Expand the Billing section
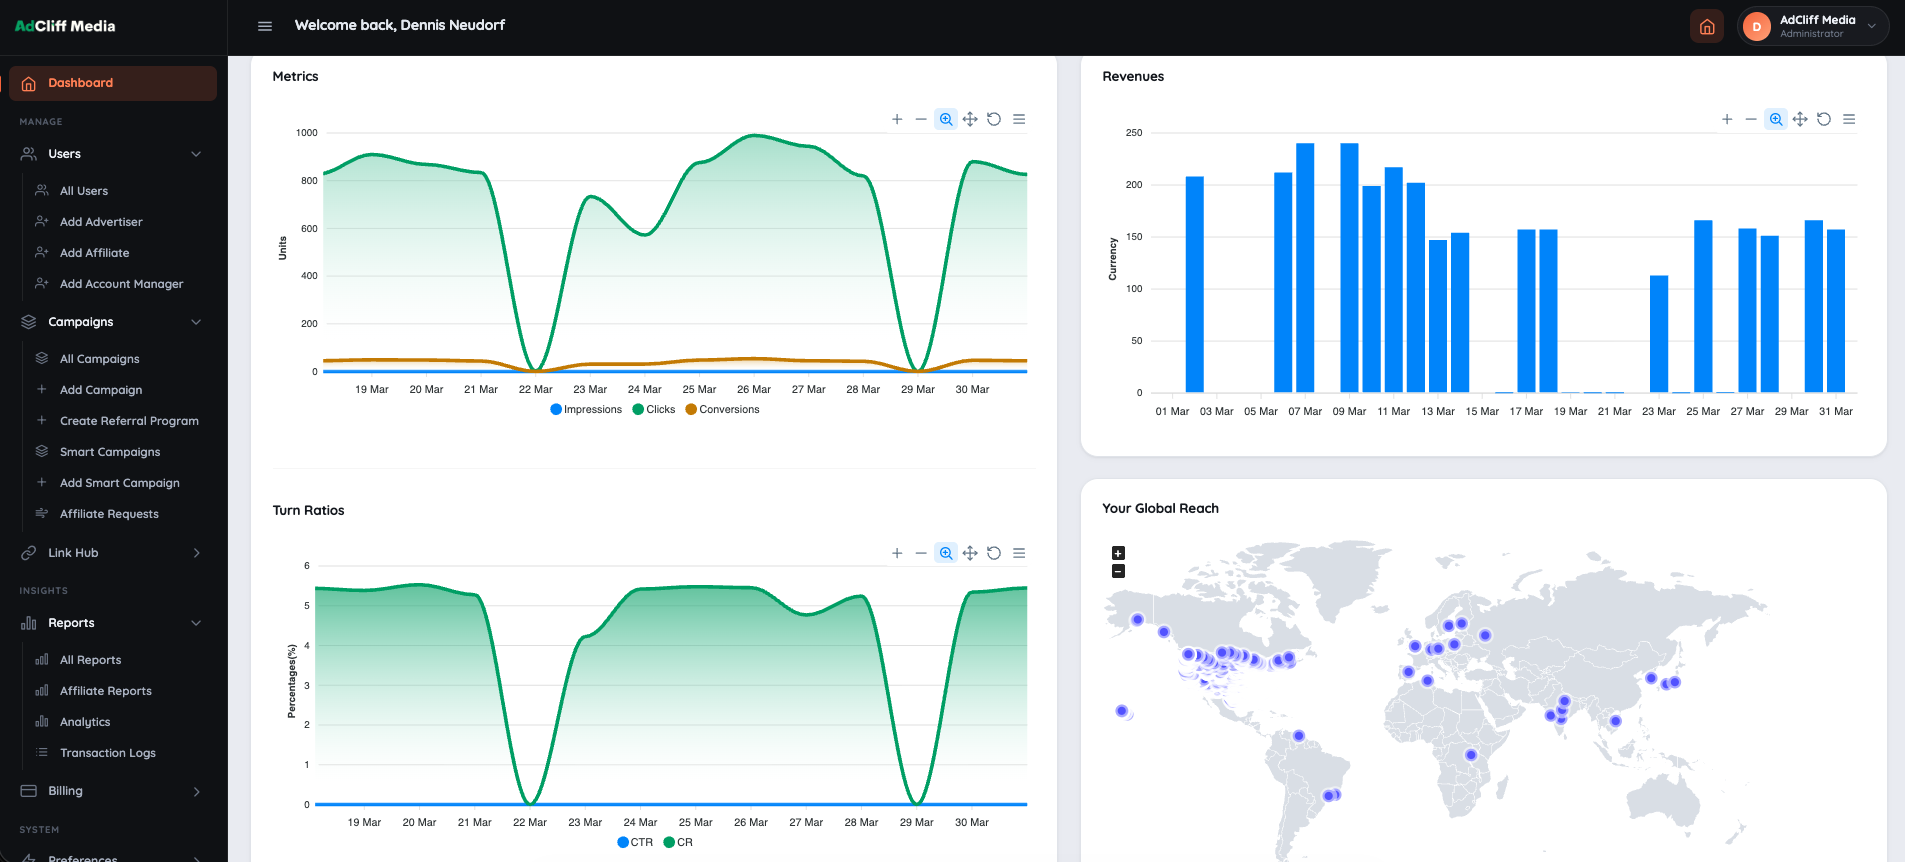This screenshot has width=1905, height=862. [x=112, y=791]
